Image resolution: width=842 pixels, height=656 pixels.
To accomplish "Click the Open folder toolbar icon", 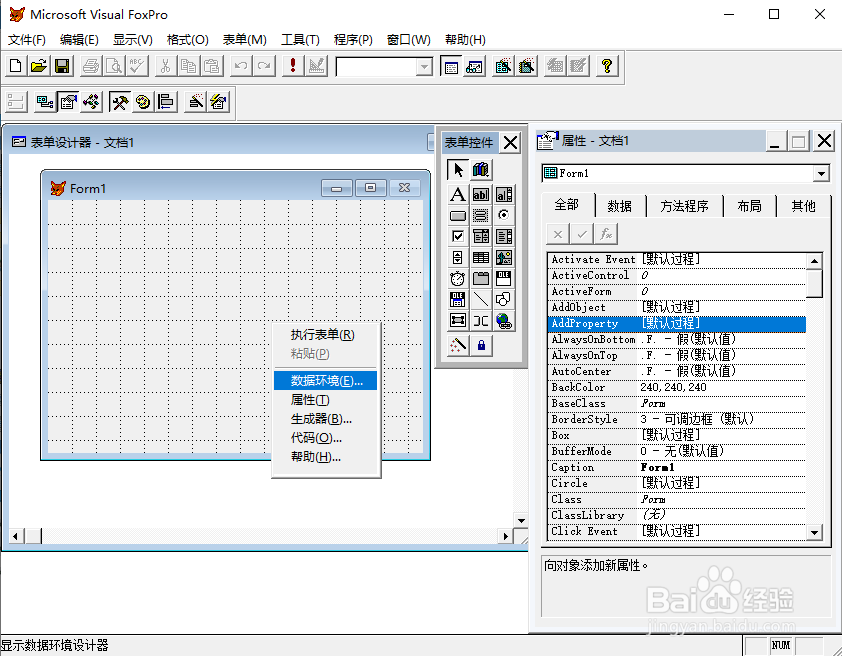I will pos(39,66).
